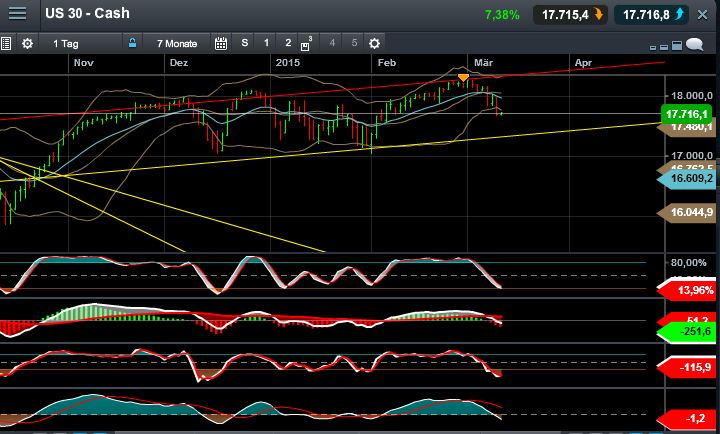720x434 pixels.
Task: Click the red -115,9 indicator value label
Action: [x=687, y=367]
